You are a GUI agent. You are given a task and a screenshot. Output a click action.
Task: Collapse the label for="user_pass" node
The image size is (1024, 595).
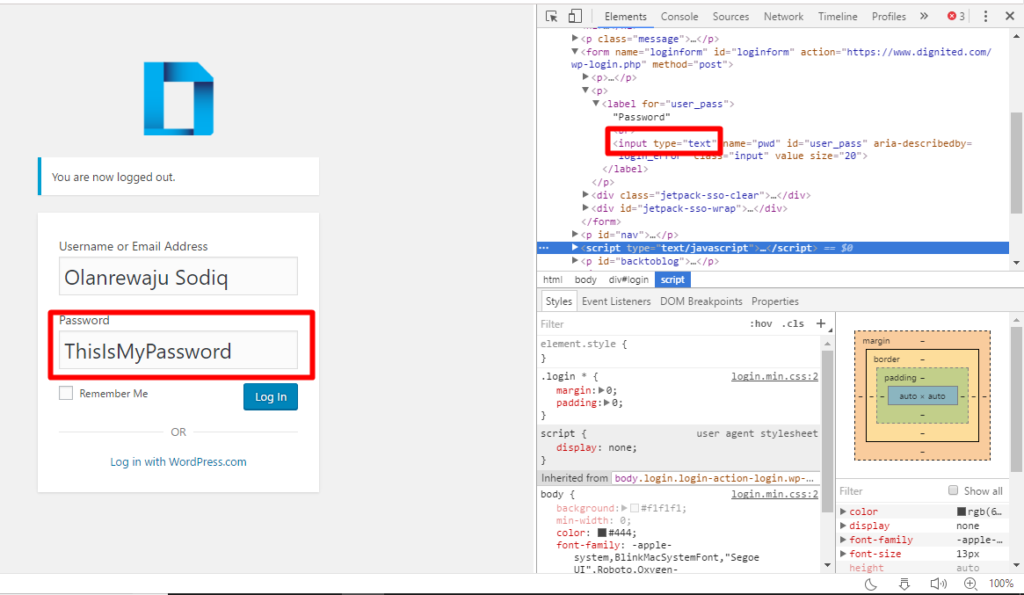coord(596,103)
